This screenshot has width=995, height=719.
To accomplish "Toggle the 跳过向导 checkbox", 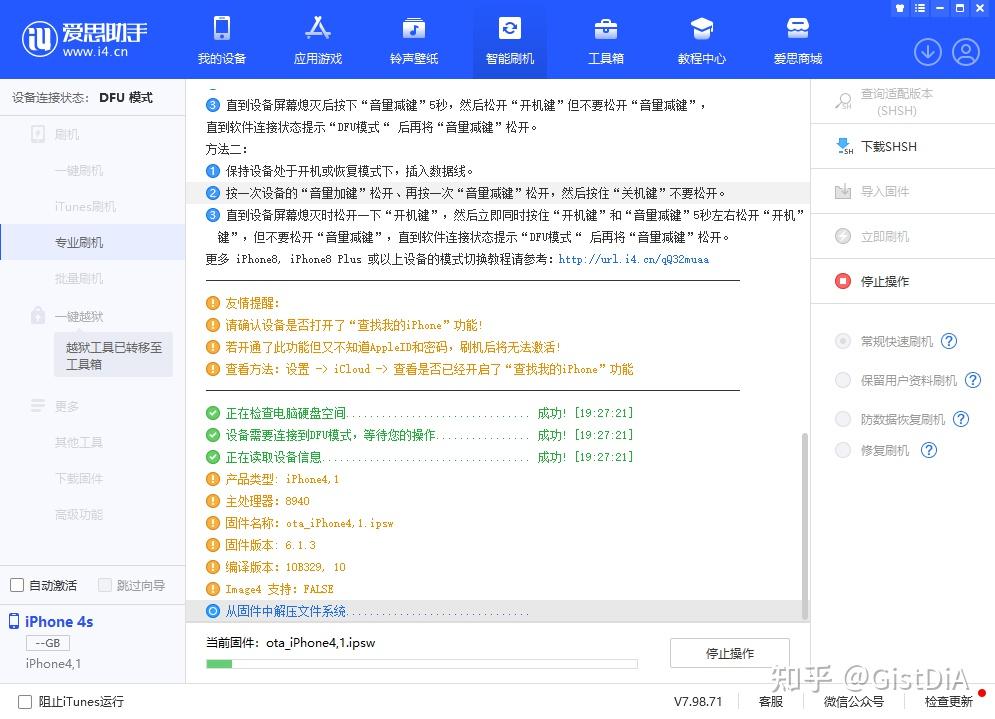I will point(105,585).
